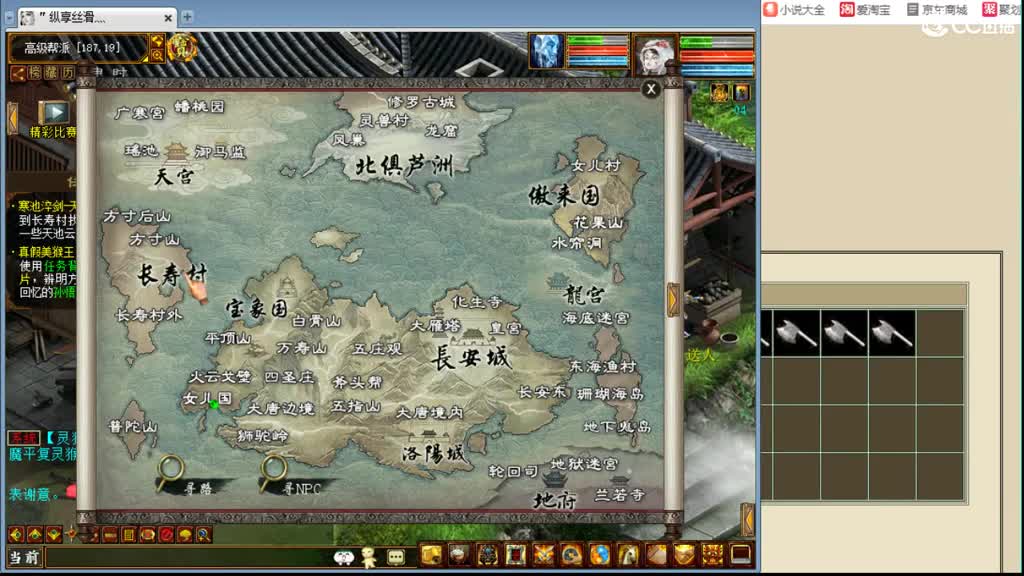Click the yellow doll figure icon

370,557
